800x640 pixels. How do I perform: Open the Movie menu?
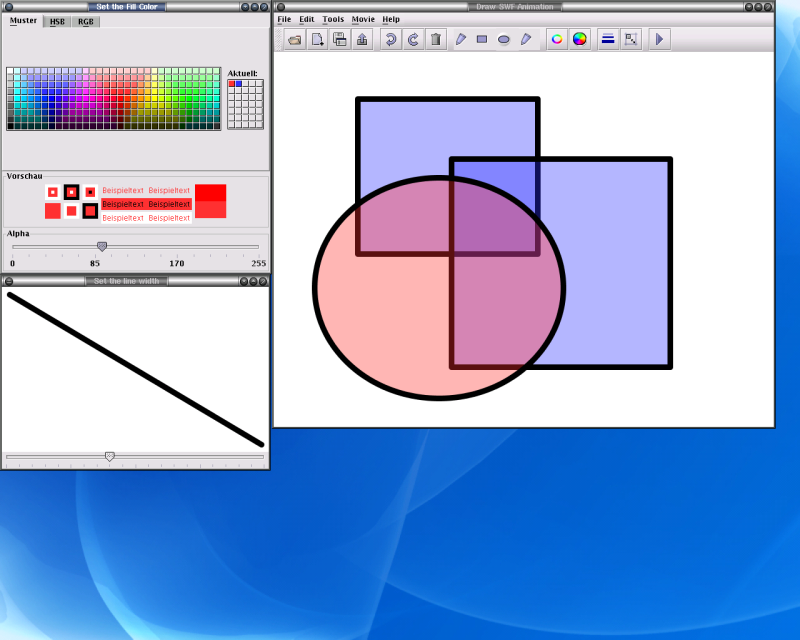(x=363, y=19)
